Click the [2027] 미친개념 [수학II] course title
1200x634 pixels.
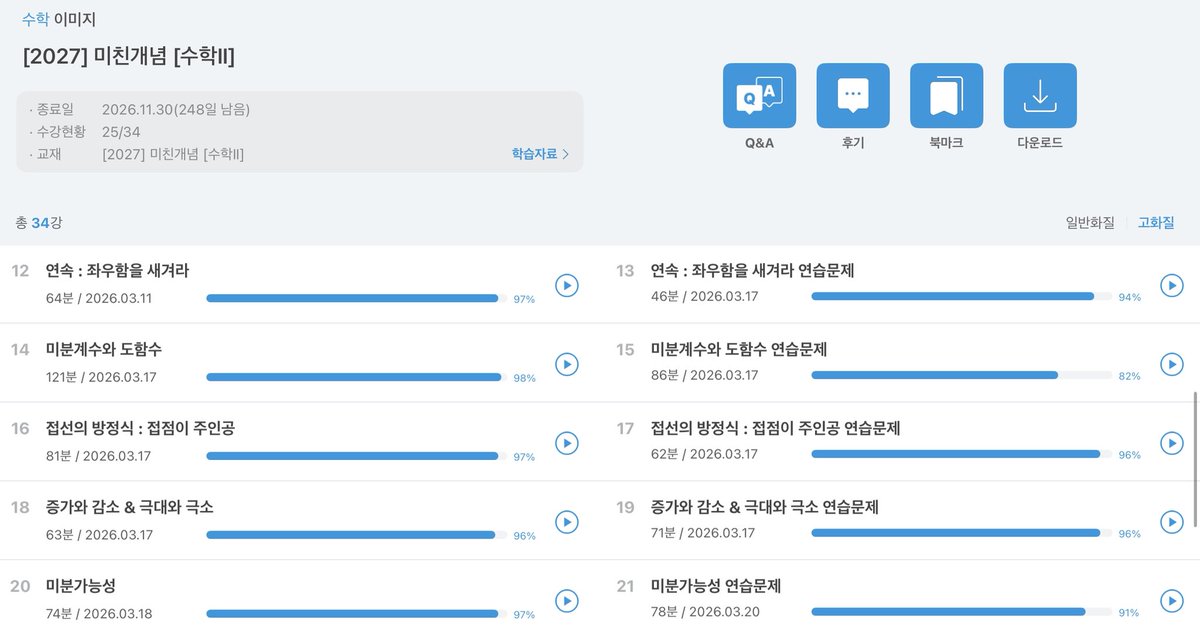pos(129,57)
